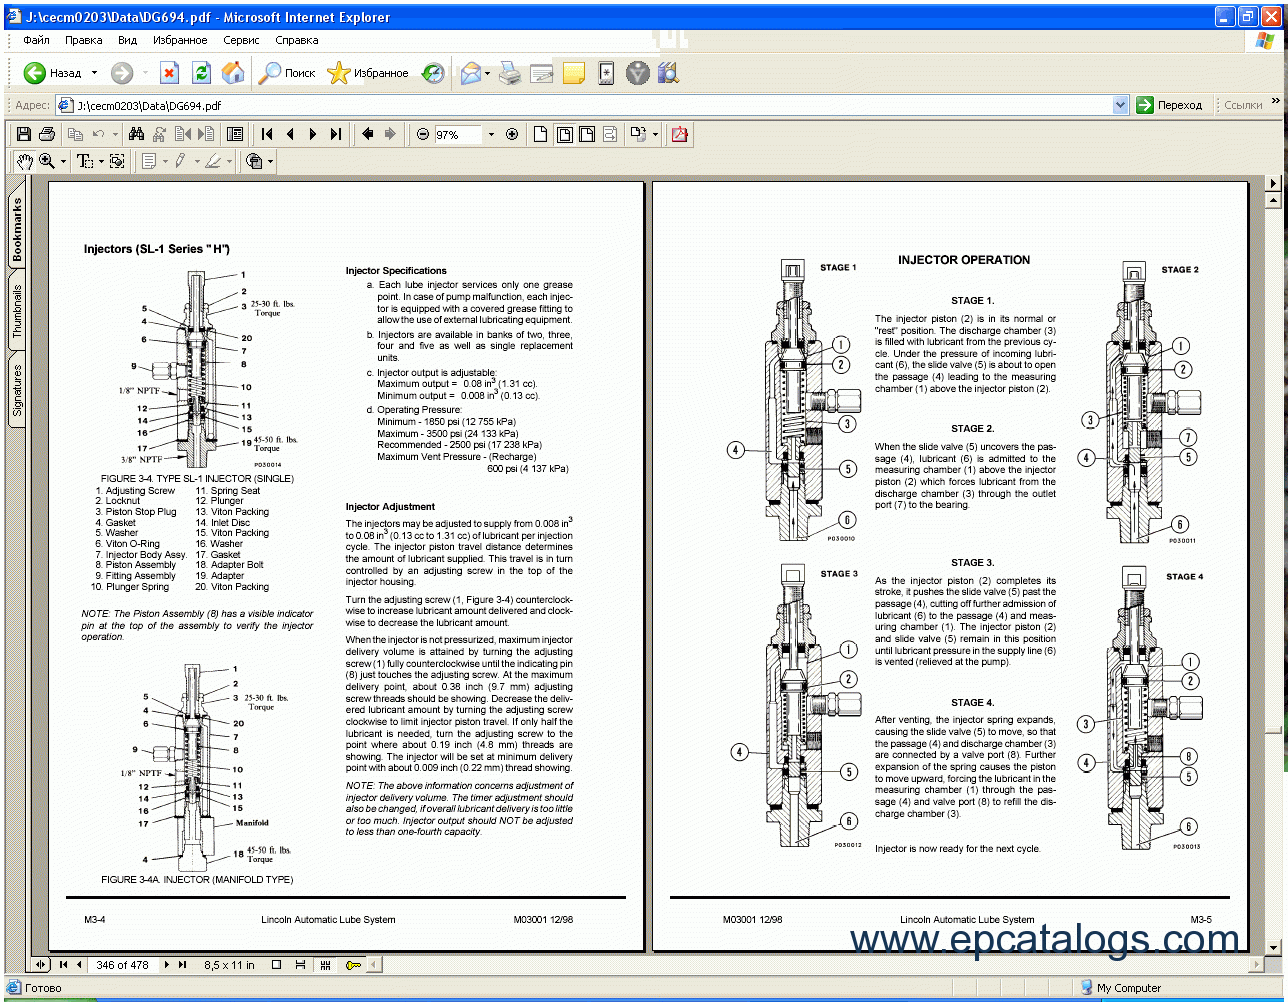1288x1002 pixels.
Task: Open the back history dropdown arrow
Action: coord(95,73)
